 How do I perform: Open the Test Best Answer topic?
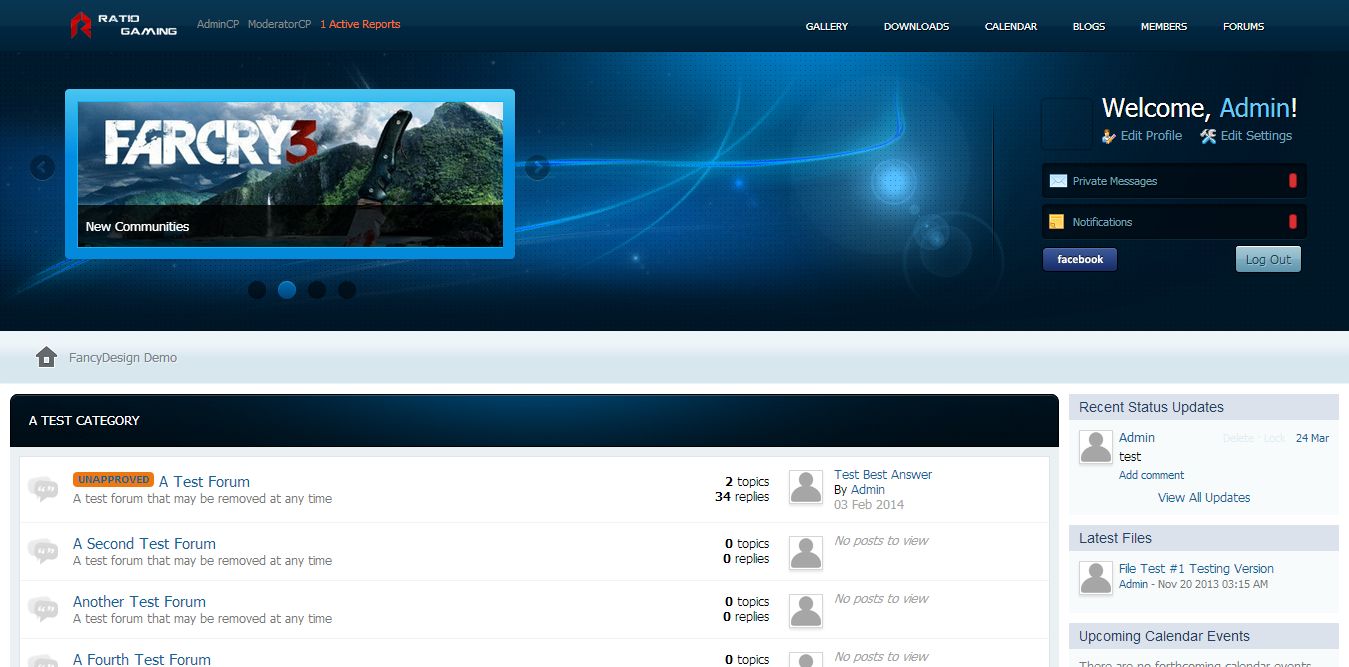coord(883,475)
